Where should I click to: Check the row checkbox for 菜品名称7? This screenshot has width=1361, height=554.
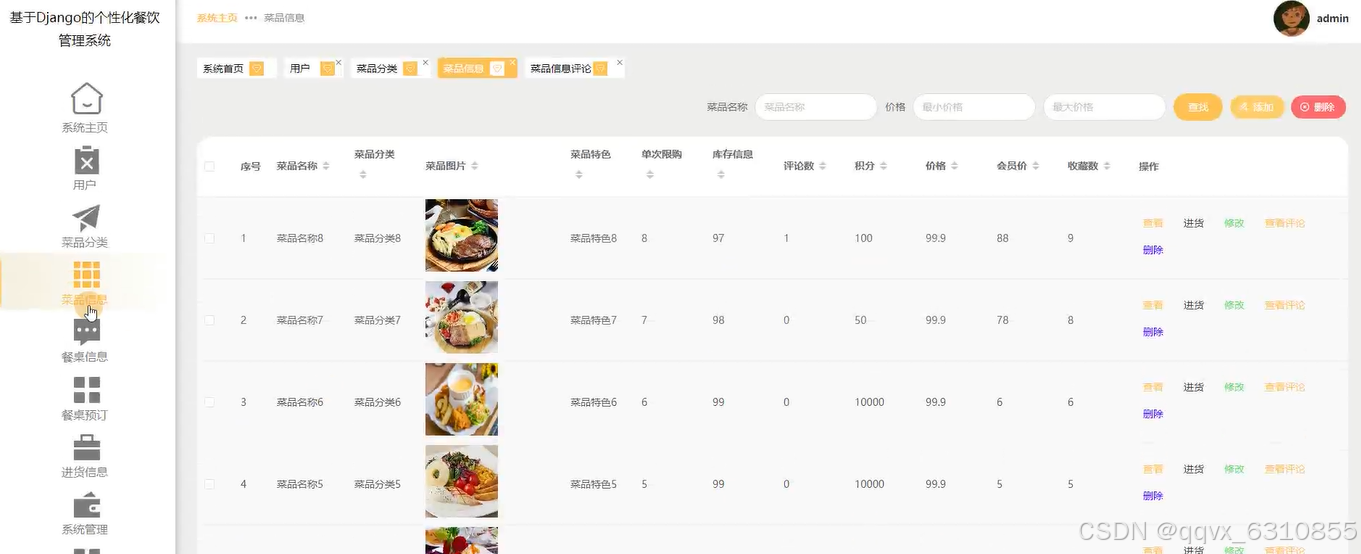click(x=209, y=320)
